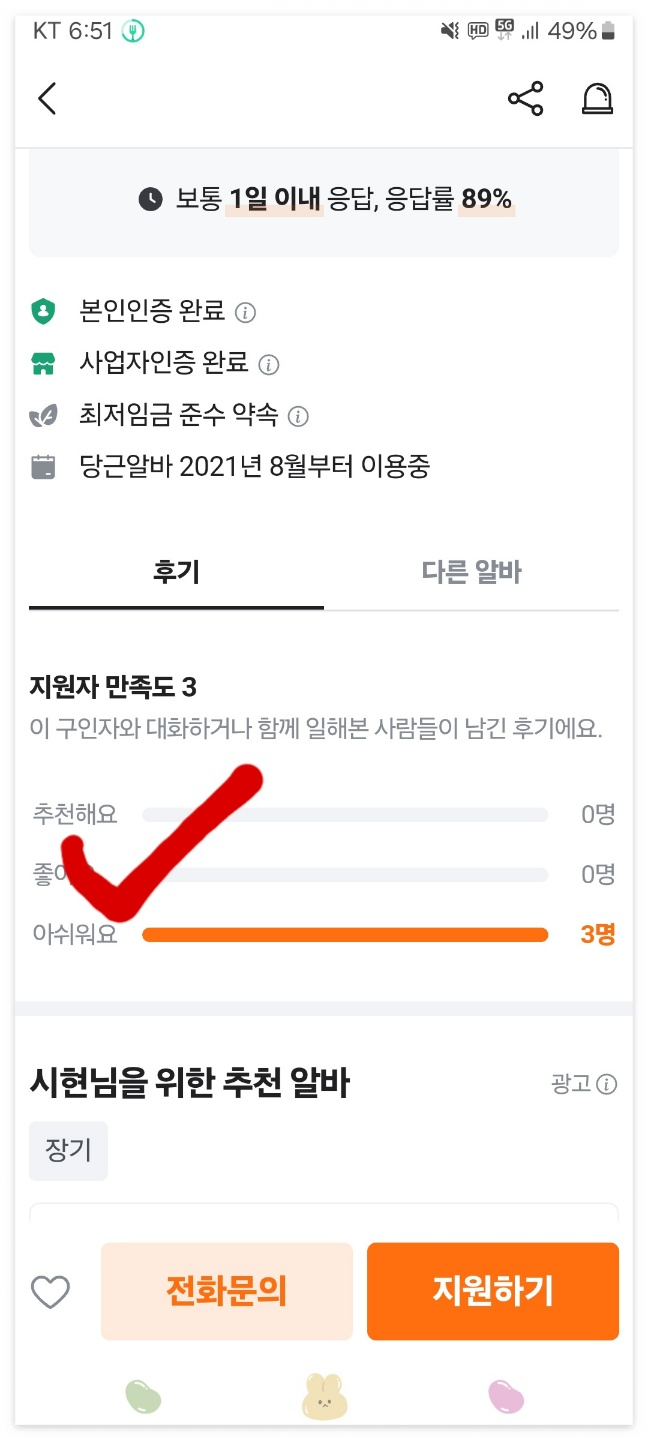Tap the orange 아쉬워요 rating bar

click(345, 934)
